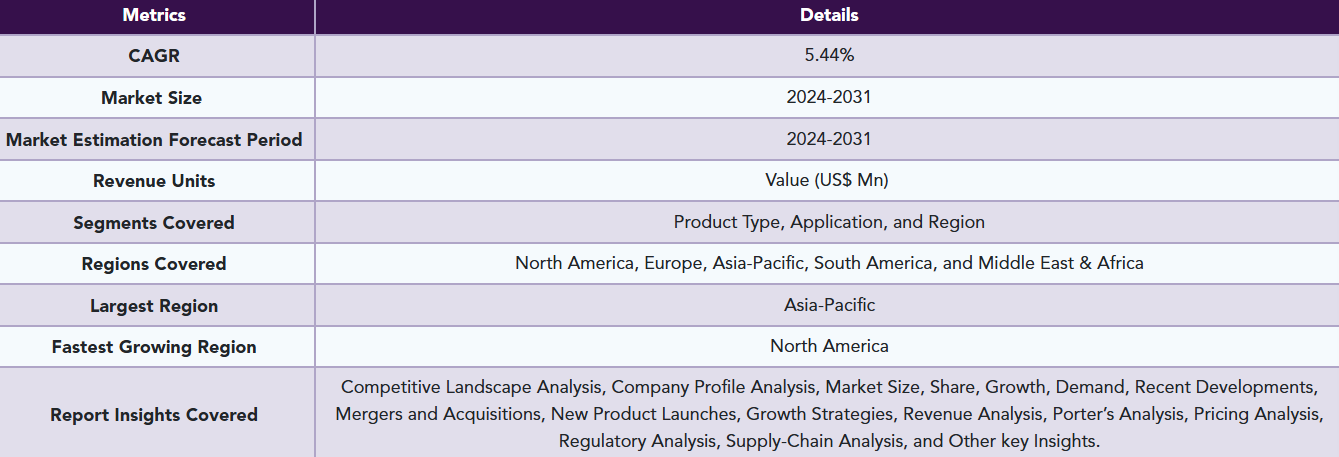
Task: Click Product Type, Application, and Region text
Action: click(829, 222)
